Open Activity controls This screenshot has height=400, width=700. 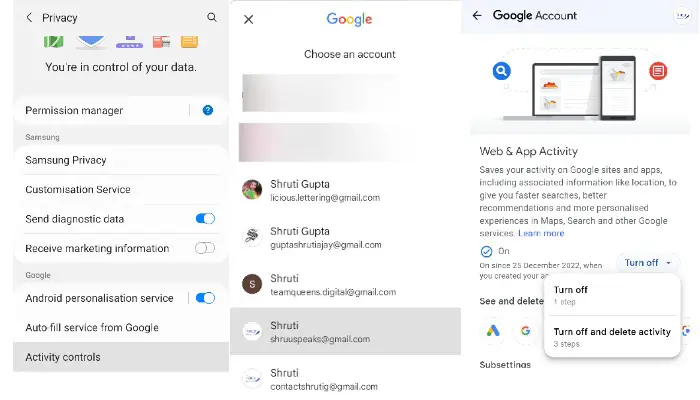tap(121, 357)
